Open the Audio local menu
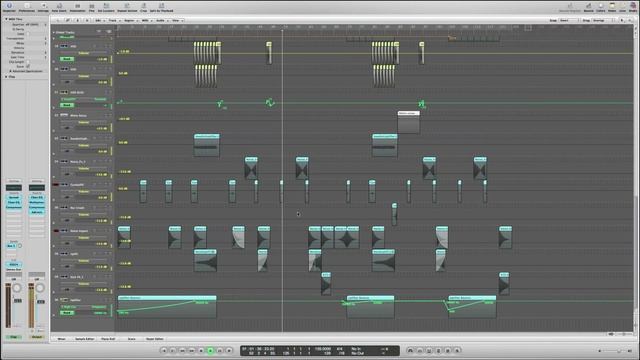The width and height of the screenshot is (640, 360). tap(161, 20)
